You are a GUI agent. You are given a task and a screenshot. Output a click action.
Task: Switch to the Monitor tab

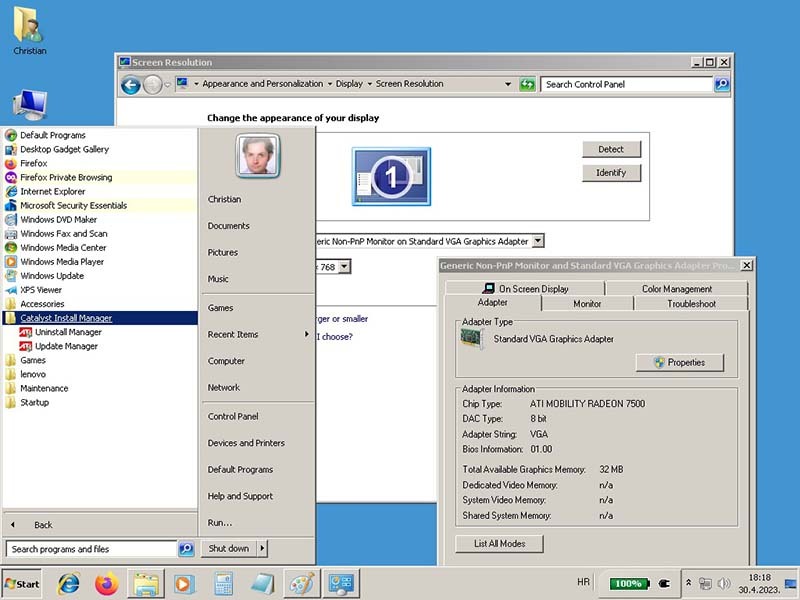click(x=587, y=303)
